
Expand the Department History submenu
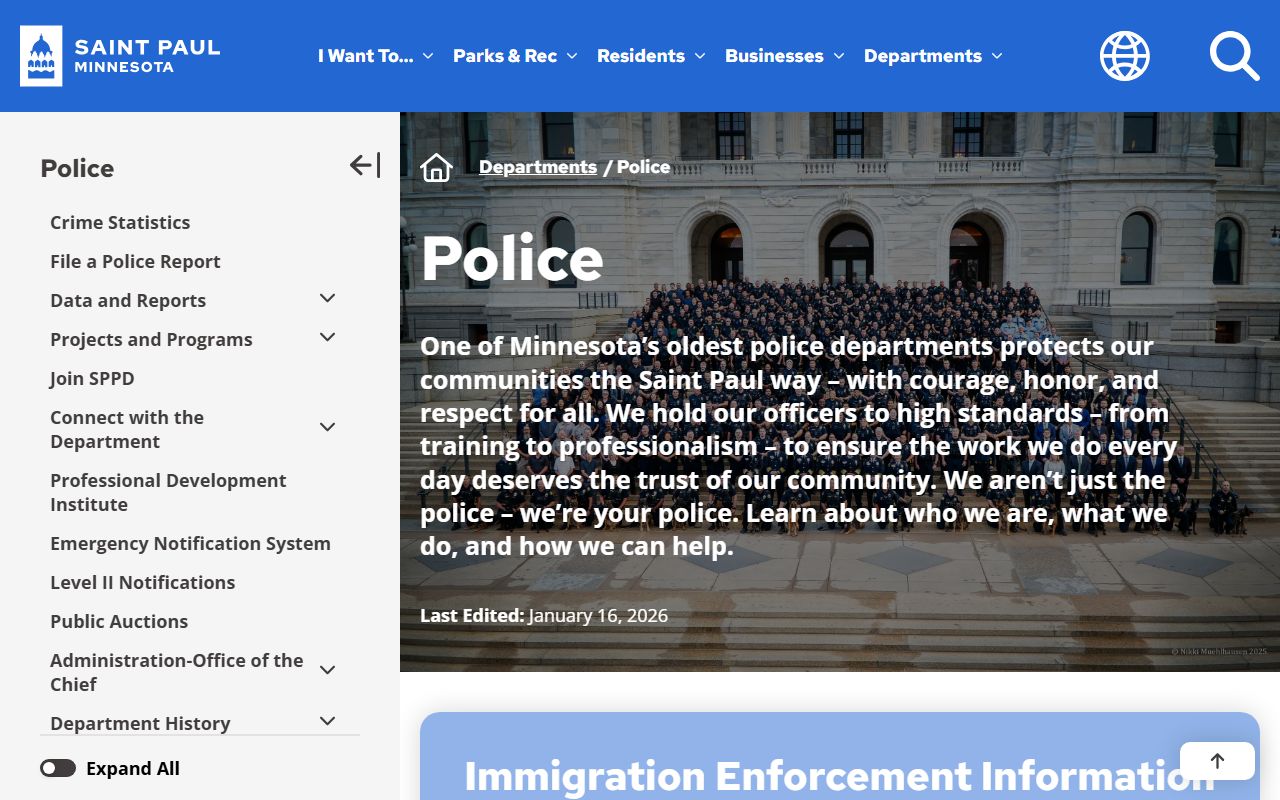click(x=327, y=721)
